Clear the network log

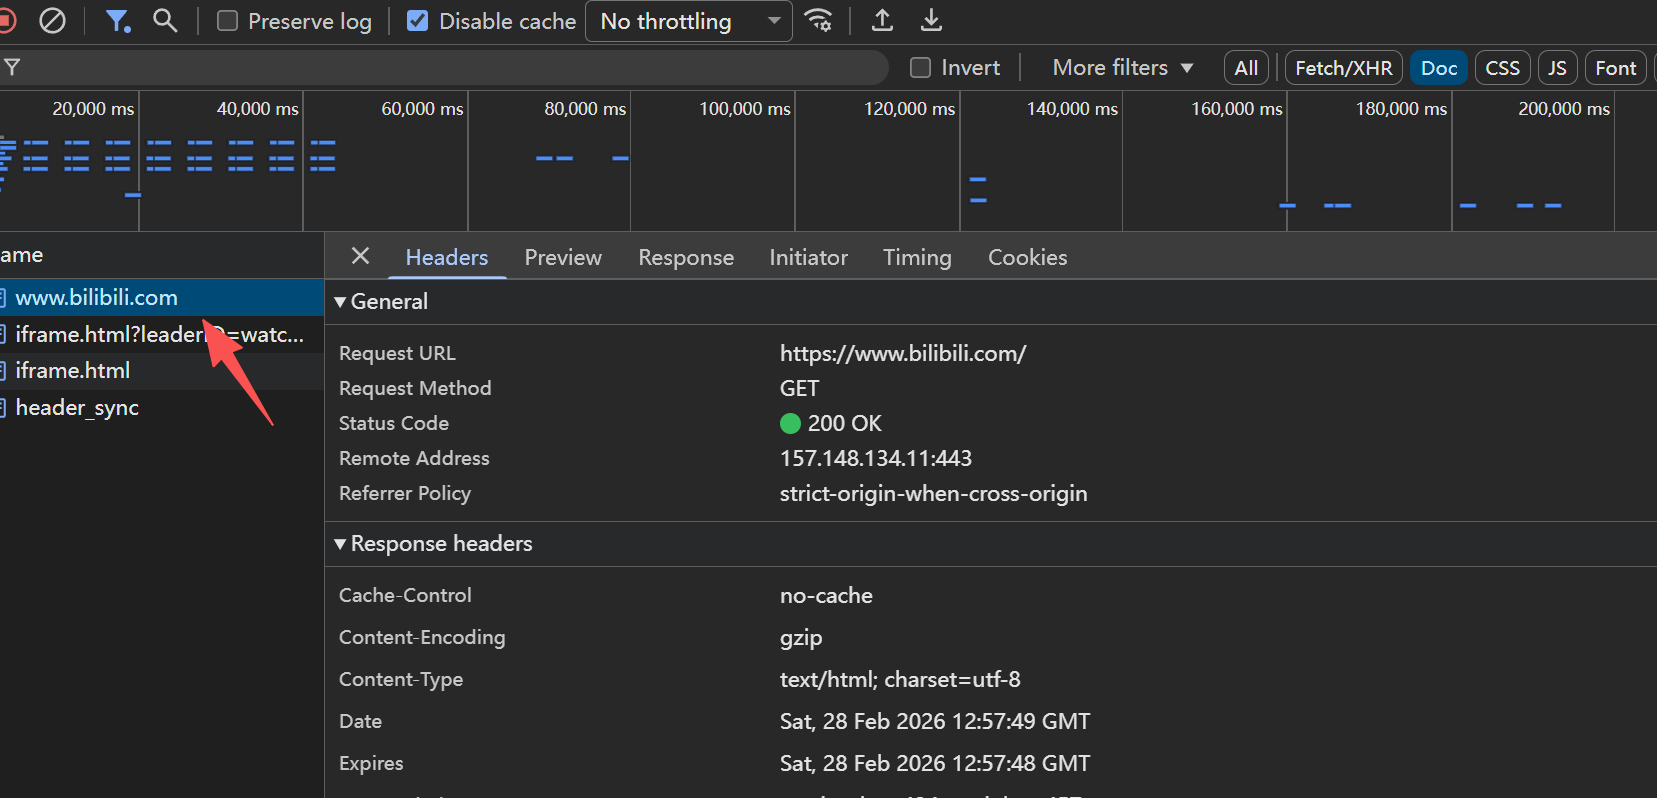(x=52, y=21)
